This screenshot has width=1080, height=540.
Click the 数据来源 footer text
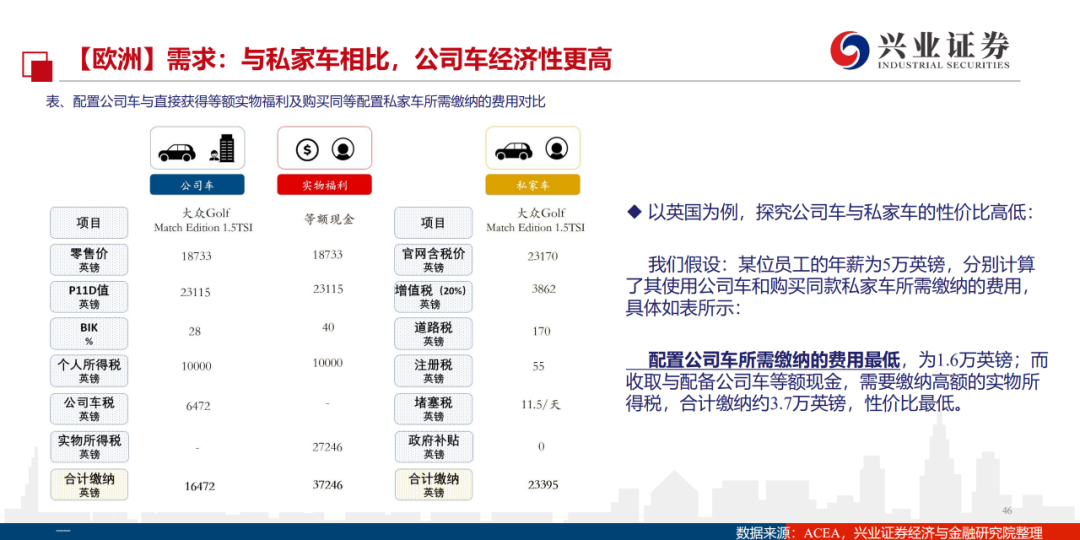[889, 532]
